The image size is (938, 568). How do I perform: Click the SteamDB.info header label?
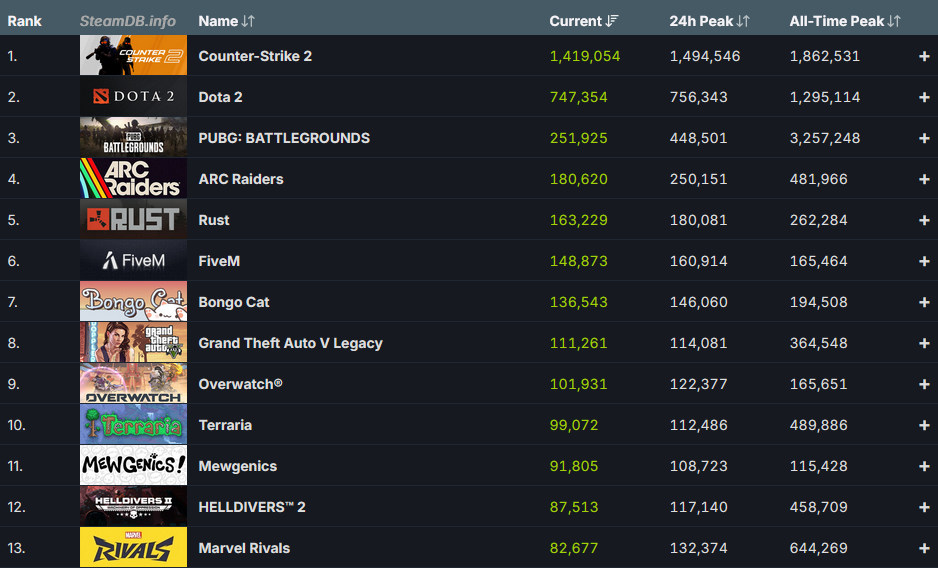point(128,21)
